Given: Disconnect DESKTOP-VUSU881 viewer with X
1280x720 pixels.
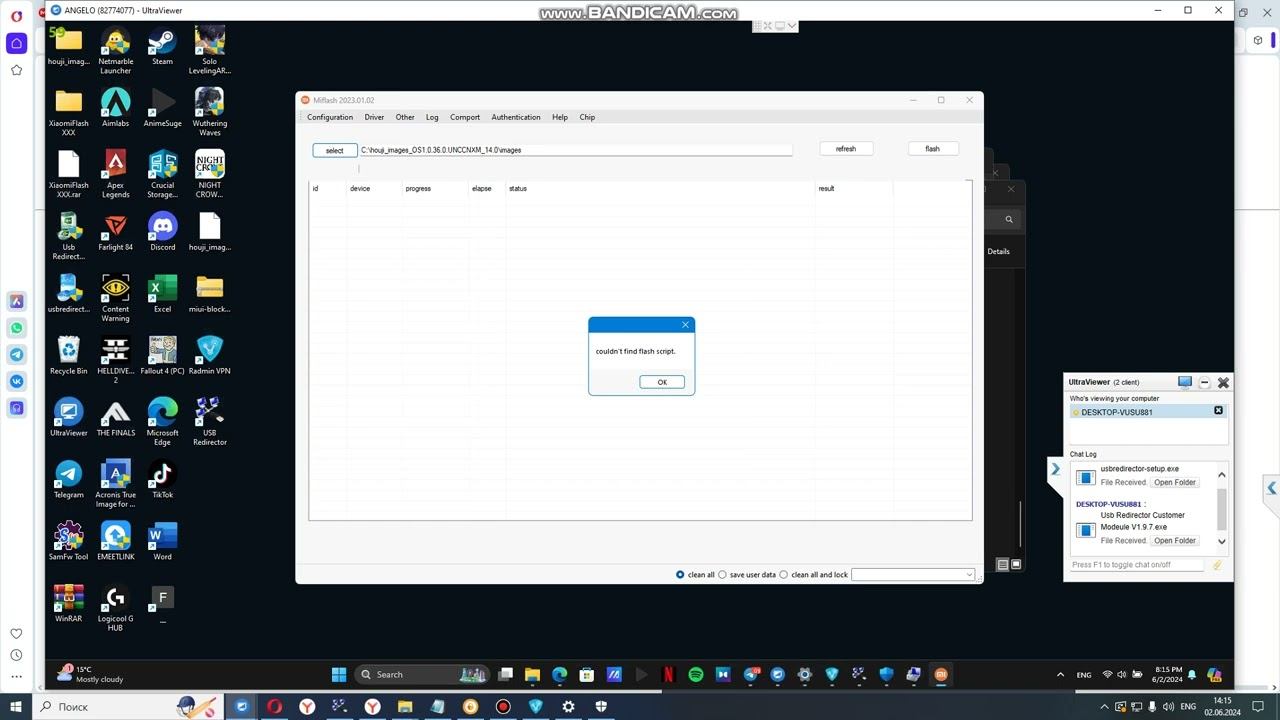Looking at the screenshot, I should point(1218,411).
